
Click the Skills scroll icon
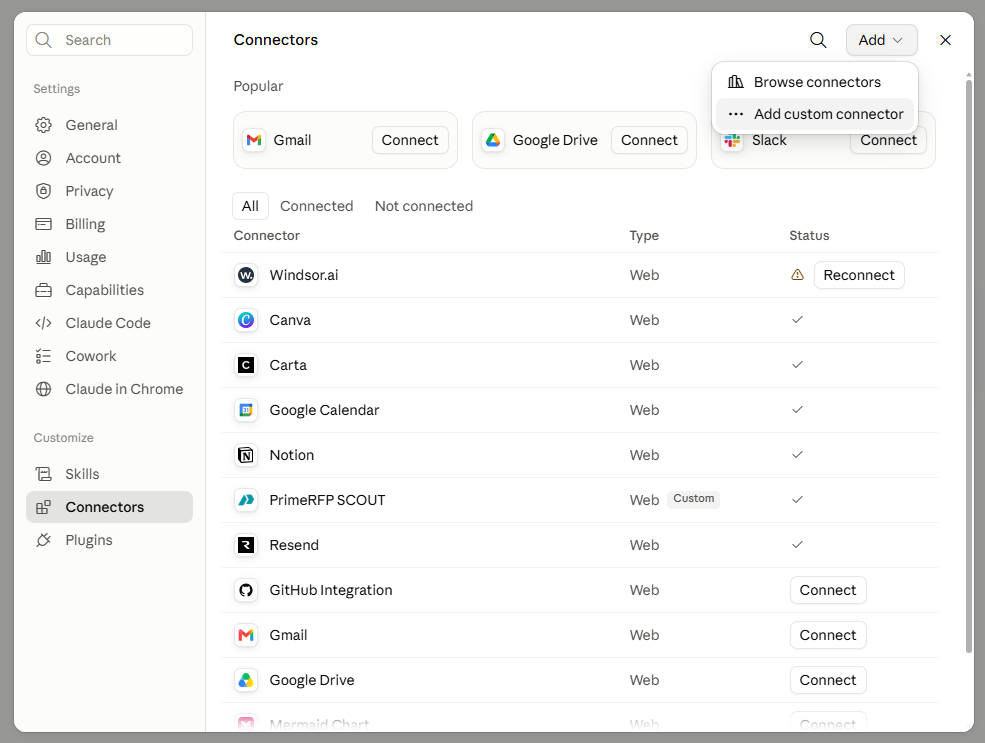pyautogui.click(x=43, y=474)
